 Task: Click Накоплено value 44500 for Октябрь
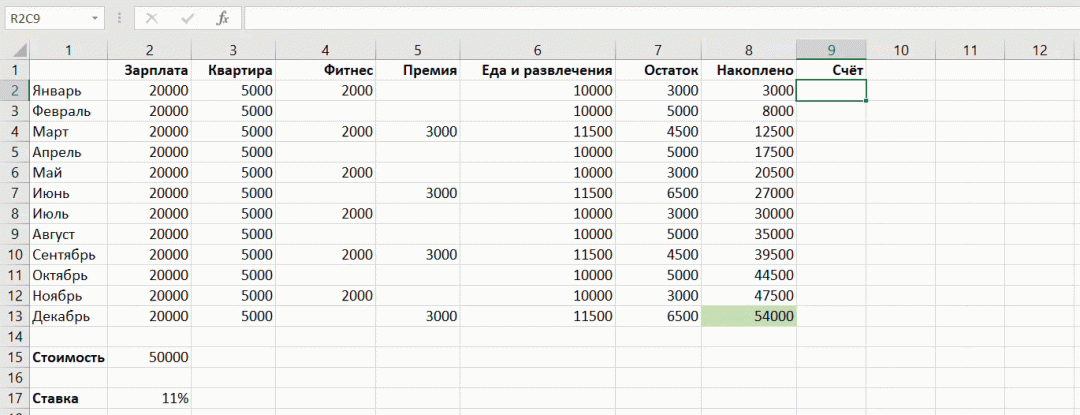click(x=749, y=275)
